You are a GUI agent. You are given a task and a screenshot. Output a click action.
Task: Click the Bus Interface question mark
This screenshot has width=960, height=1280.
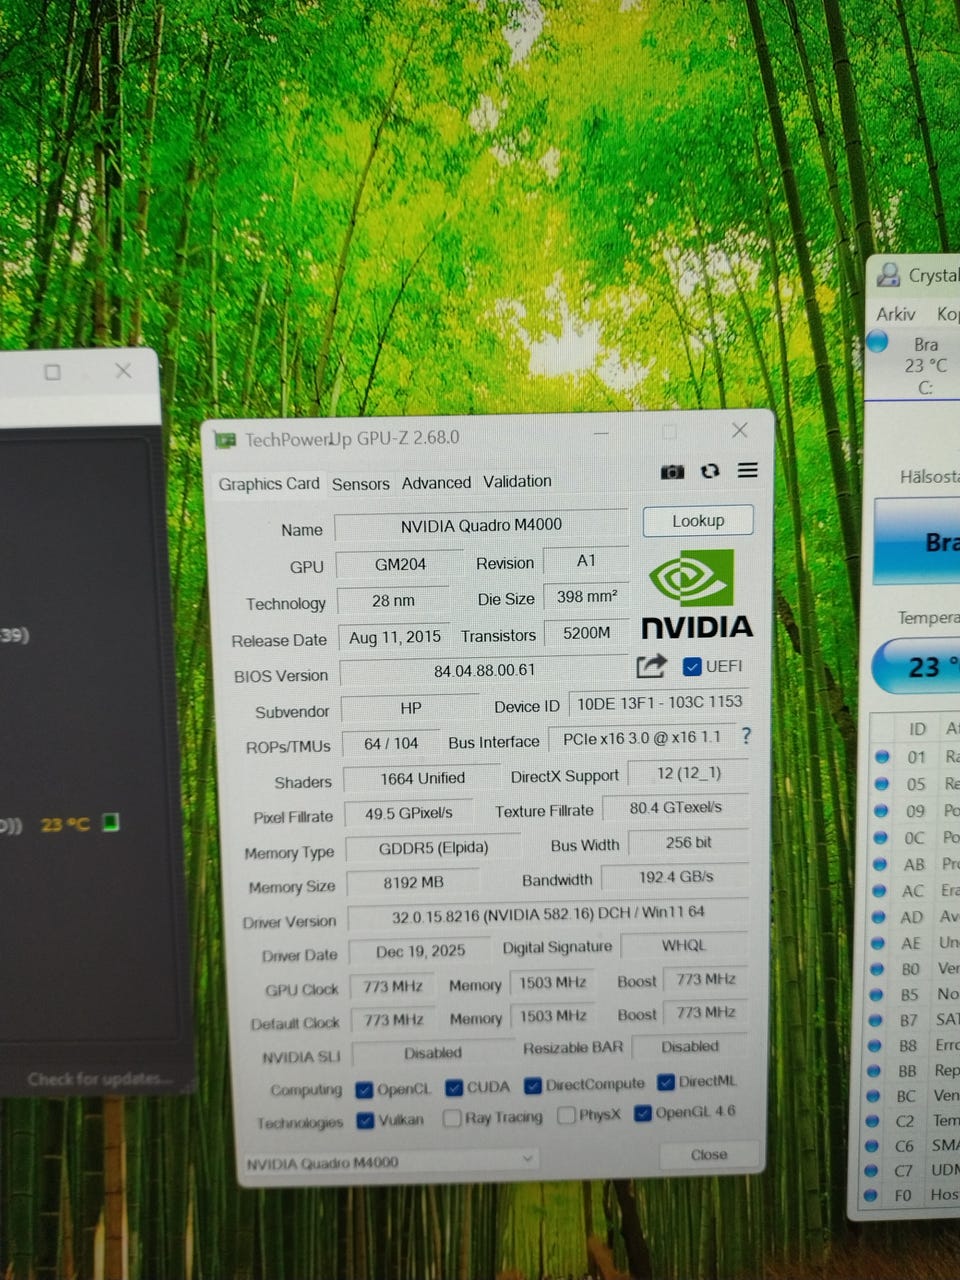tap(745, 736)
